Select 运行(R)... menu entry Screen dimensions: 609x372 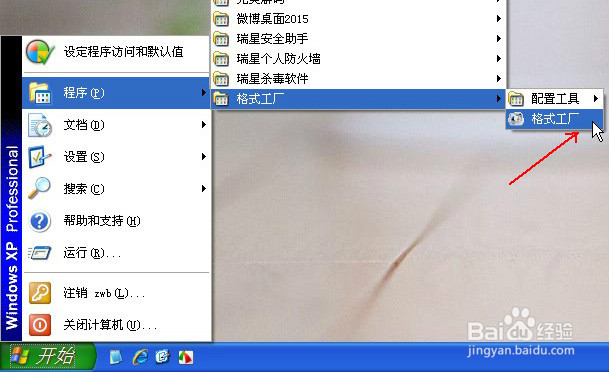point(117,253)
